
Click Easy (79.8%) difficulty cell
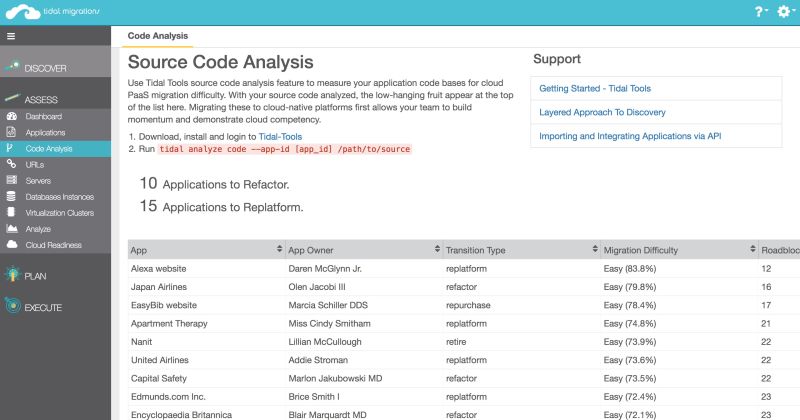point(680,287)
